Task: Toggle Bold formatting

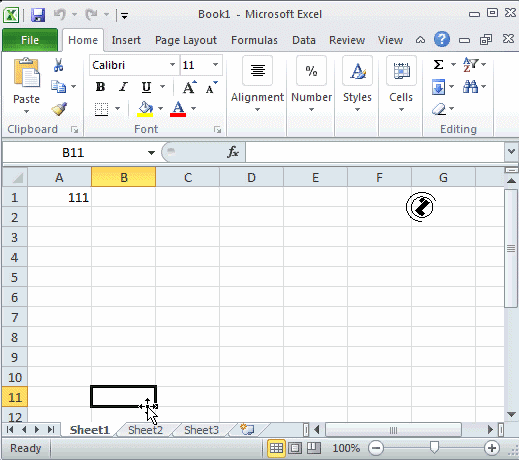Action: (100, 87)
